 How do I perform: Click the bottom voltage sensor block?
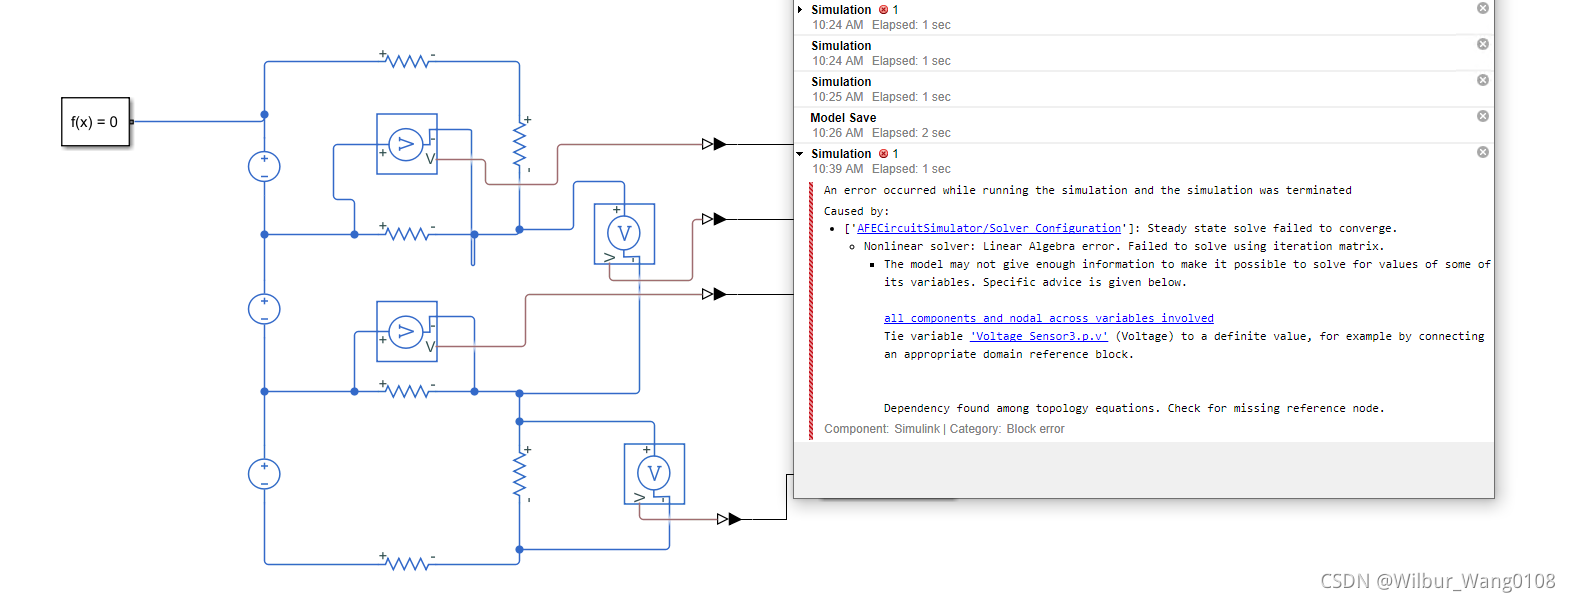654,473
